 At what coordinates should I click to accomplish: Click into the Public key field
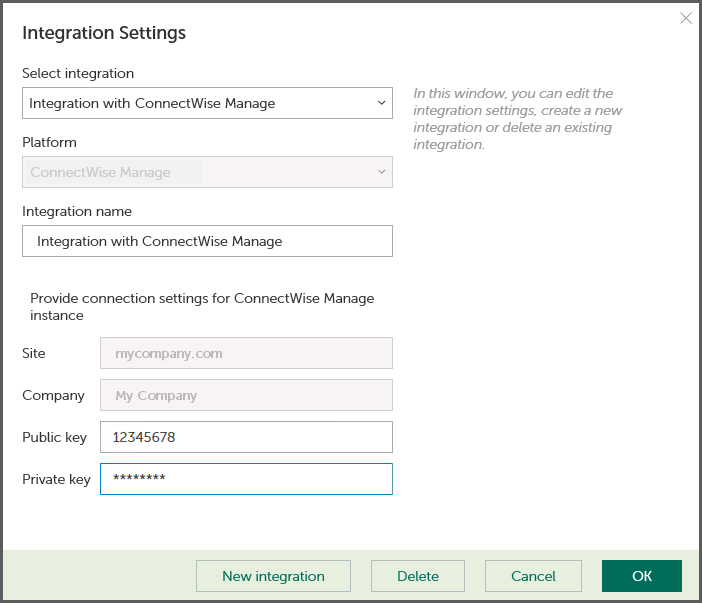246,437
